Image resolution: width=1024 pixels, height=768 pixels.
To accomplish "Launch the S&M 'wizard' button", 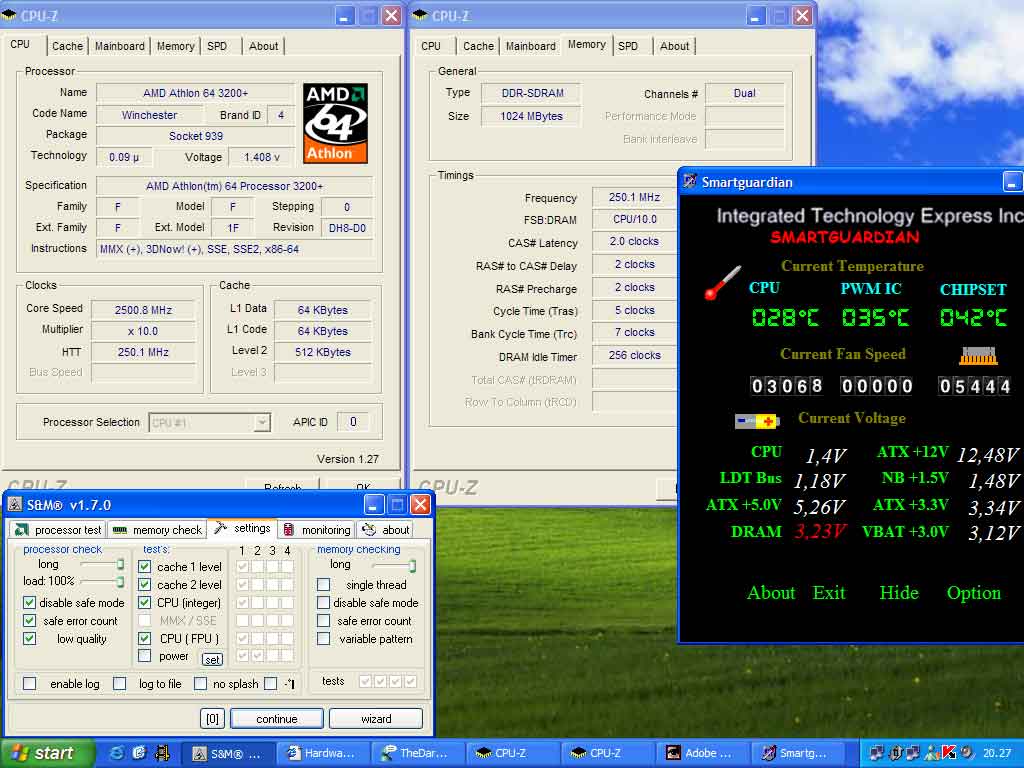I will (376, 719).
